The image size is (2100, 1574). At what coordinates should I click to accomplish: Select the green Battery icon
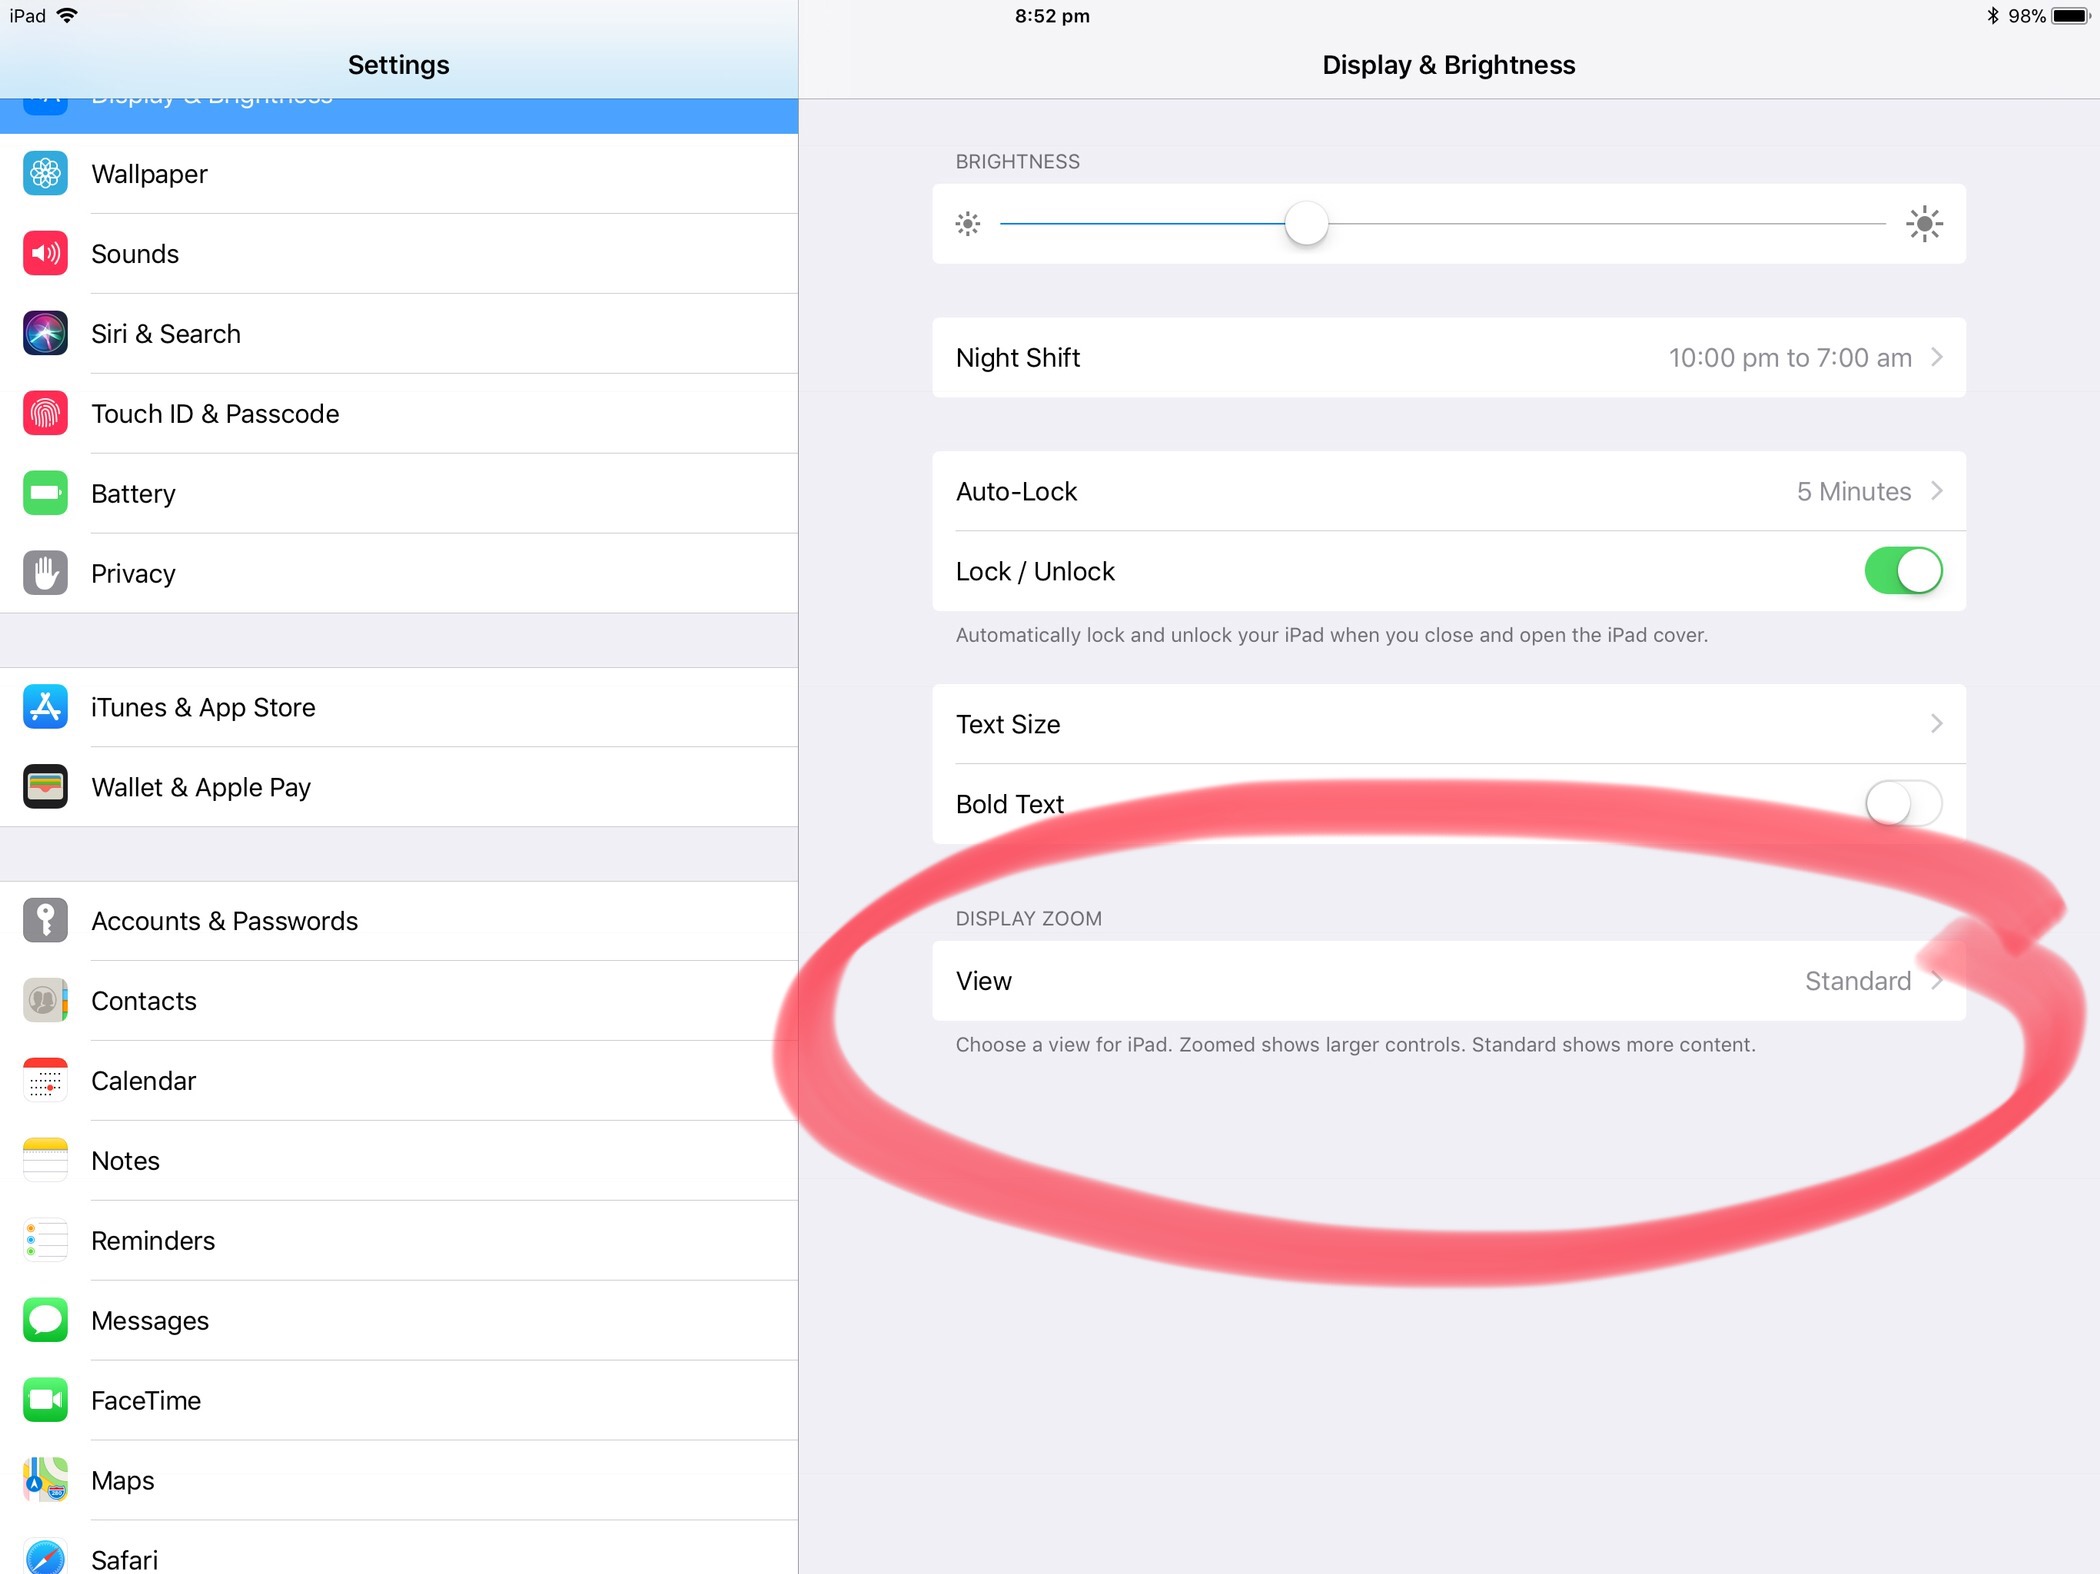point(45,493)
